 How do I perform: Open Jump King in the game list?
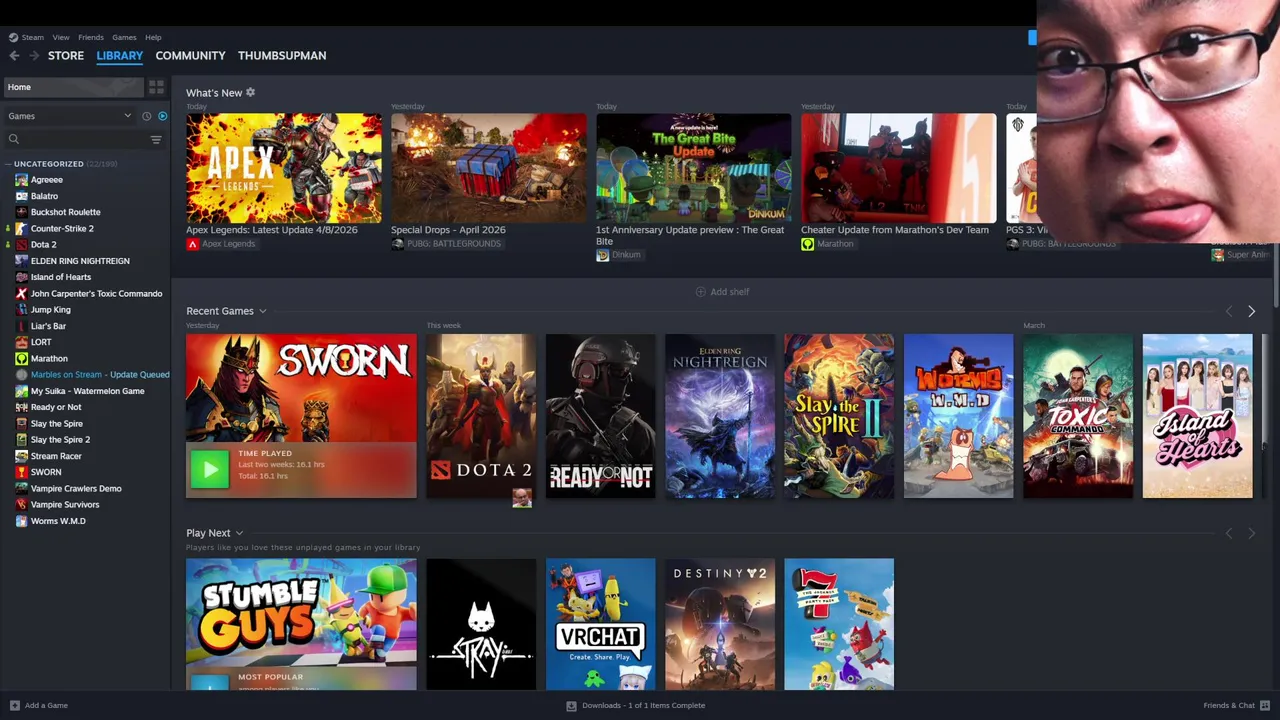50,310
